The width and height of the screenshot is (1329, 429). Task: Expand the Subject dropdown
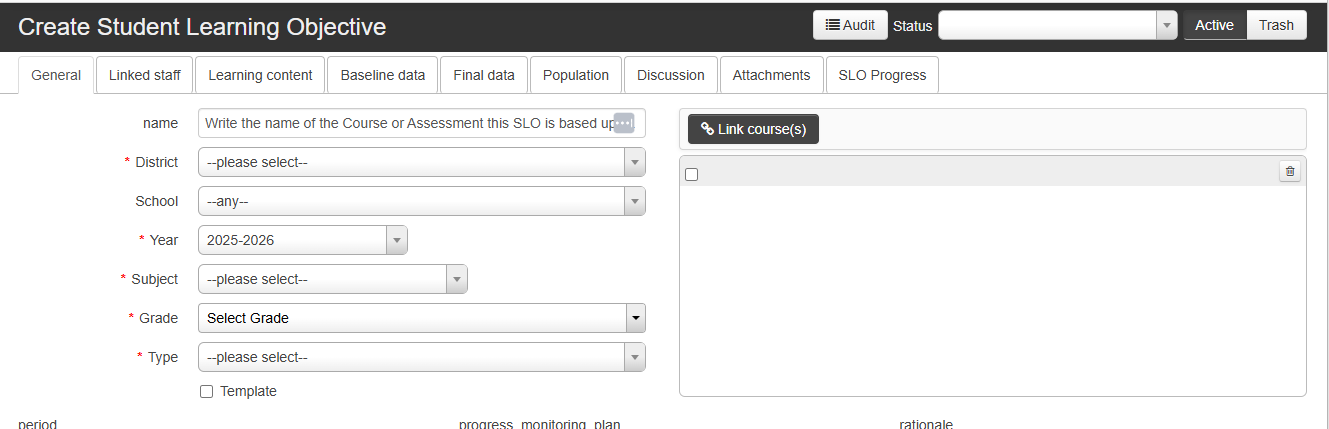point(332,279)
